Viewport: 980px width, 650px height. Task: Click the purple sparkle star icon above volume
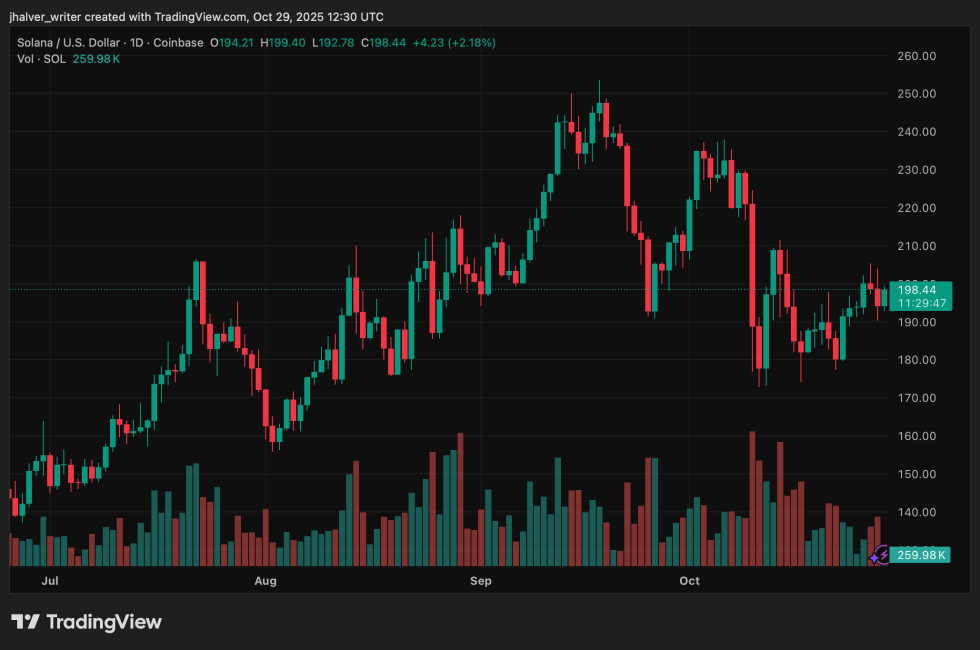tap(875, 558)
